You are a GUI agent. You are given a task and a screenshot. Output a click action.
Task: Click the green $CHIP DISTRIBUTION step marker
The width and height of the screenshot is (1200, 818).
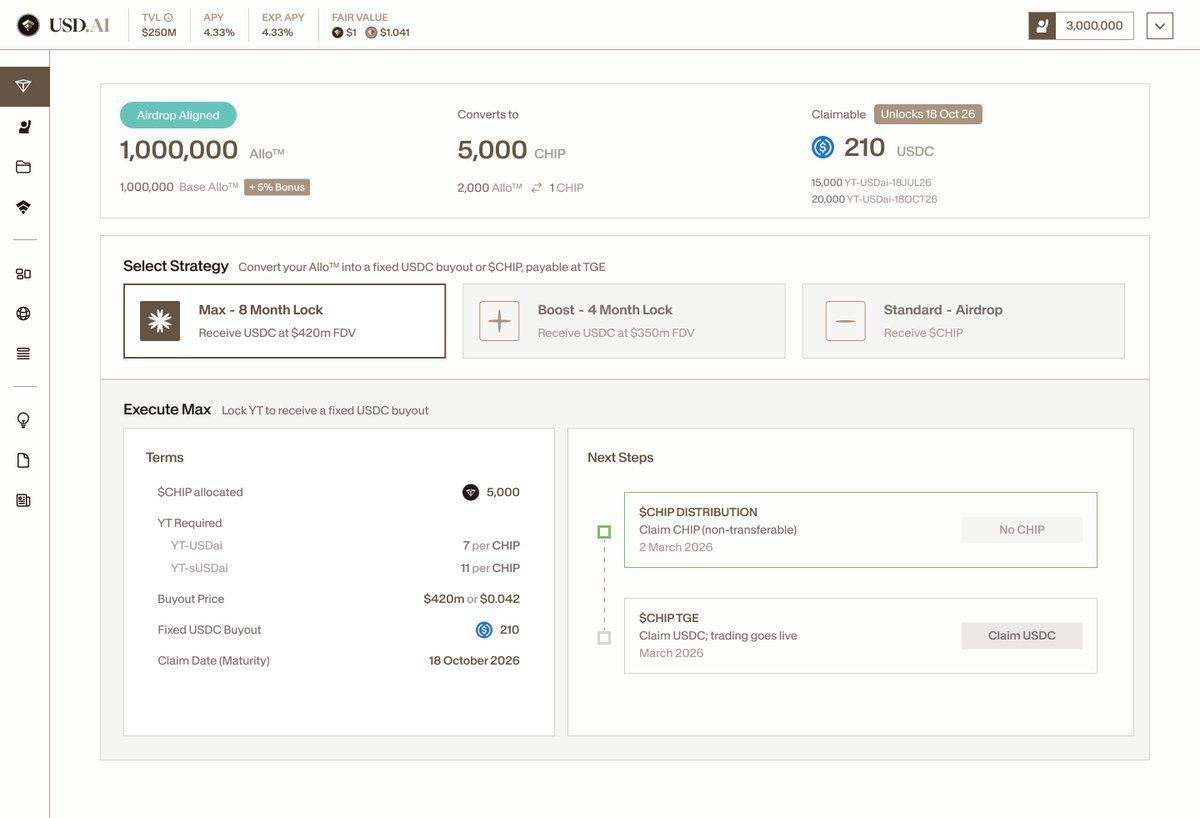pyautogui.click(x=604, y=532)
